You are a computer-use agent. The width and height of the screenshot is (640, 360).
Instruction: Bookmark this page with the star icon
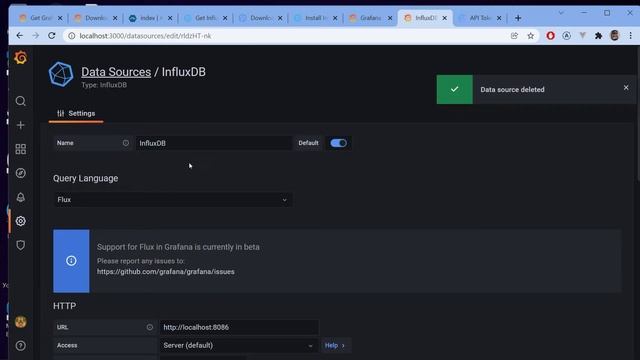tap(530, 36)
